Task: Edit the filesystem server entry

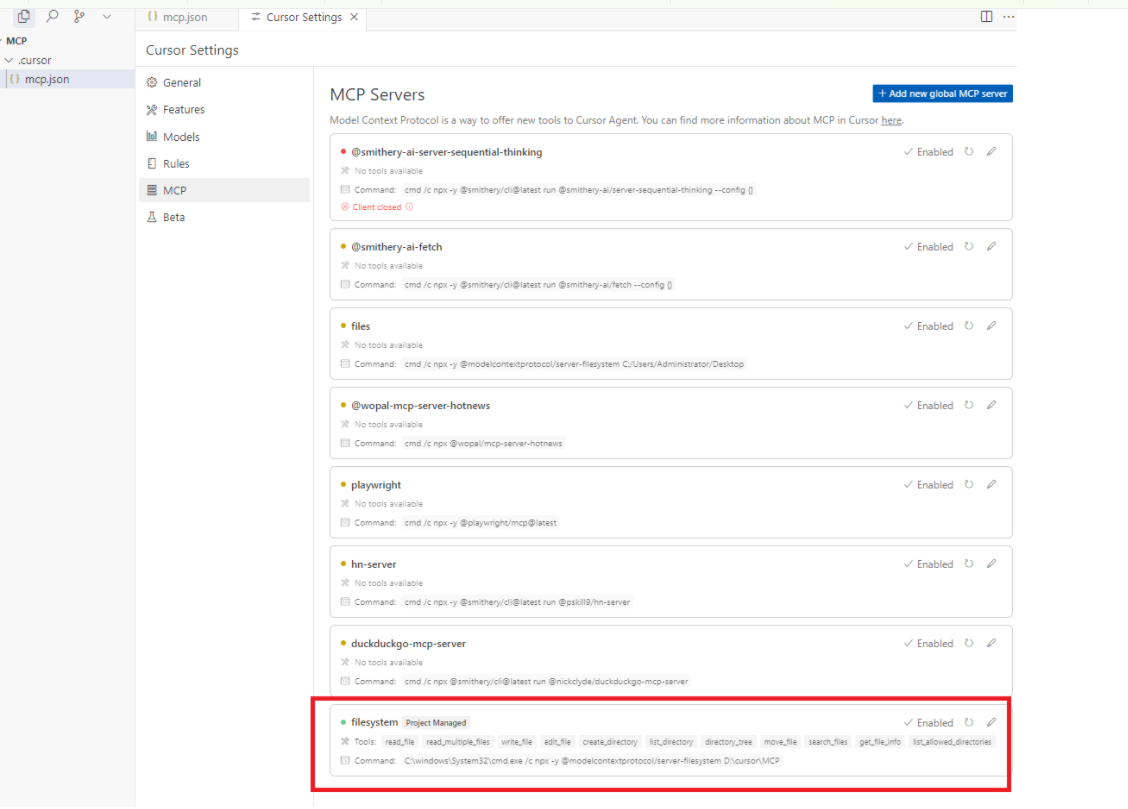Action: tap(991, 723)
